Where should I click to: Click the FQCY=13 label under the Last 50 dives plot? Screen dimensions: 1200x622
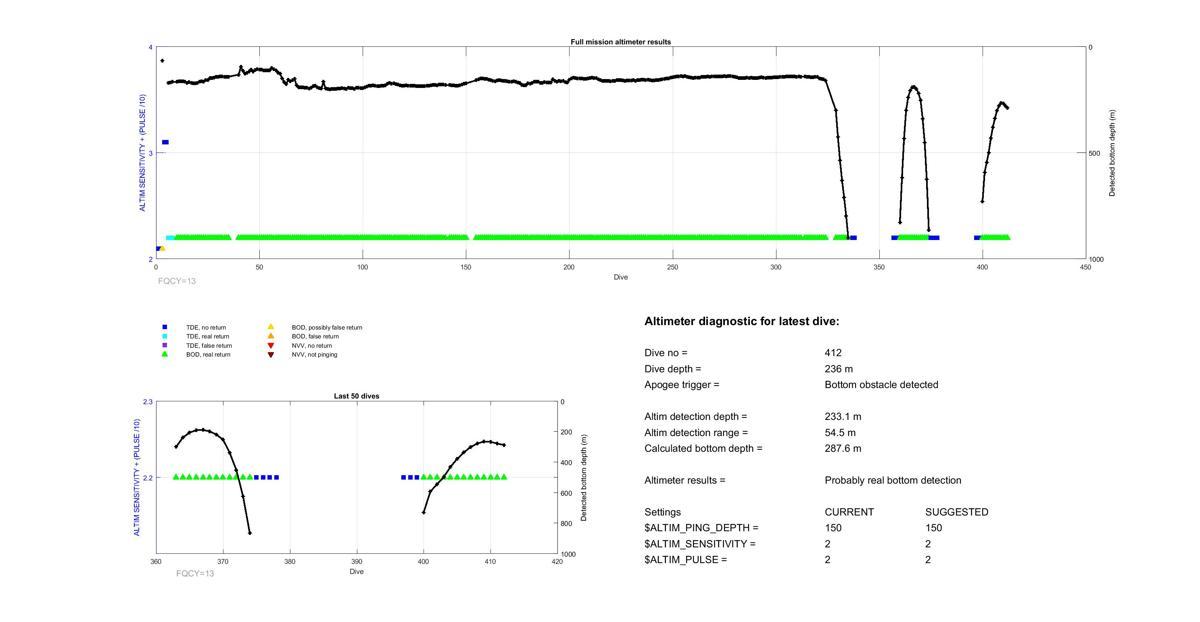[195, 573]
